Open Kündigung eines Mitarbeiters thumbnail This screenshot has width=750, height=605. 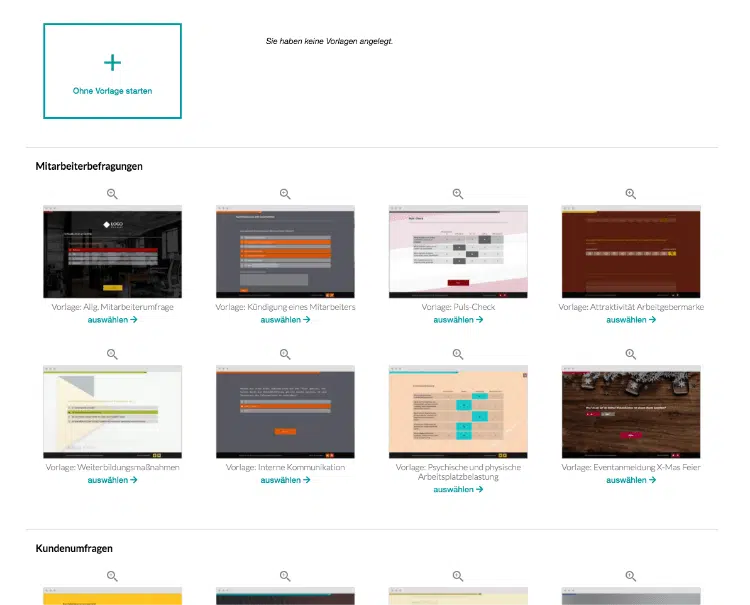click(285, 252)
